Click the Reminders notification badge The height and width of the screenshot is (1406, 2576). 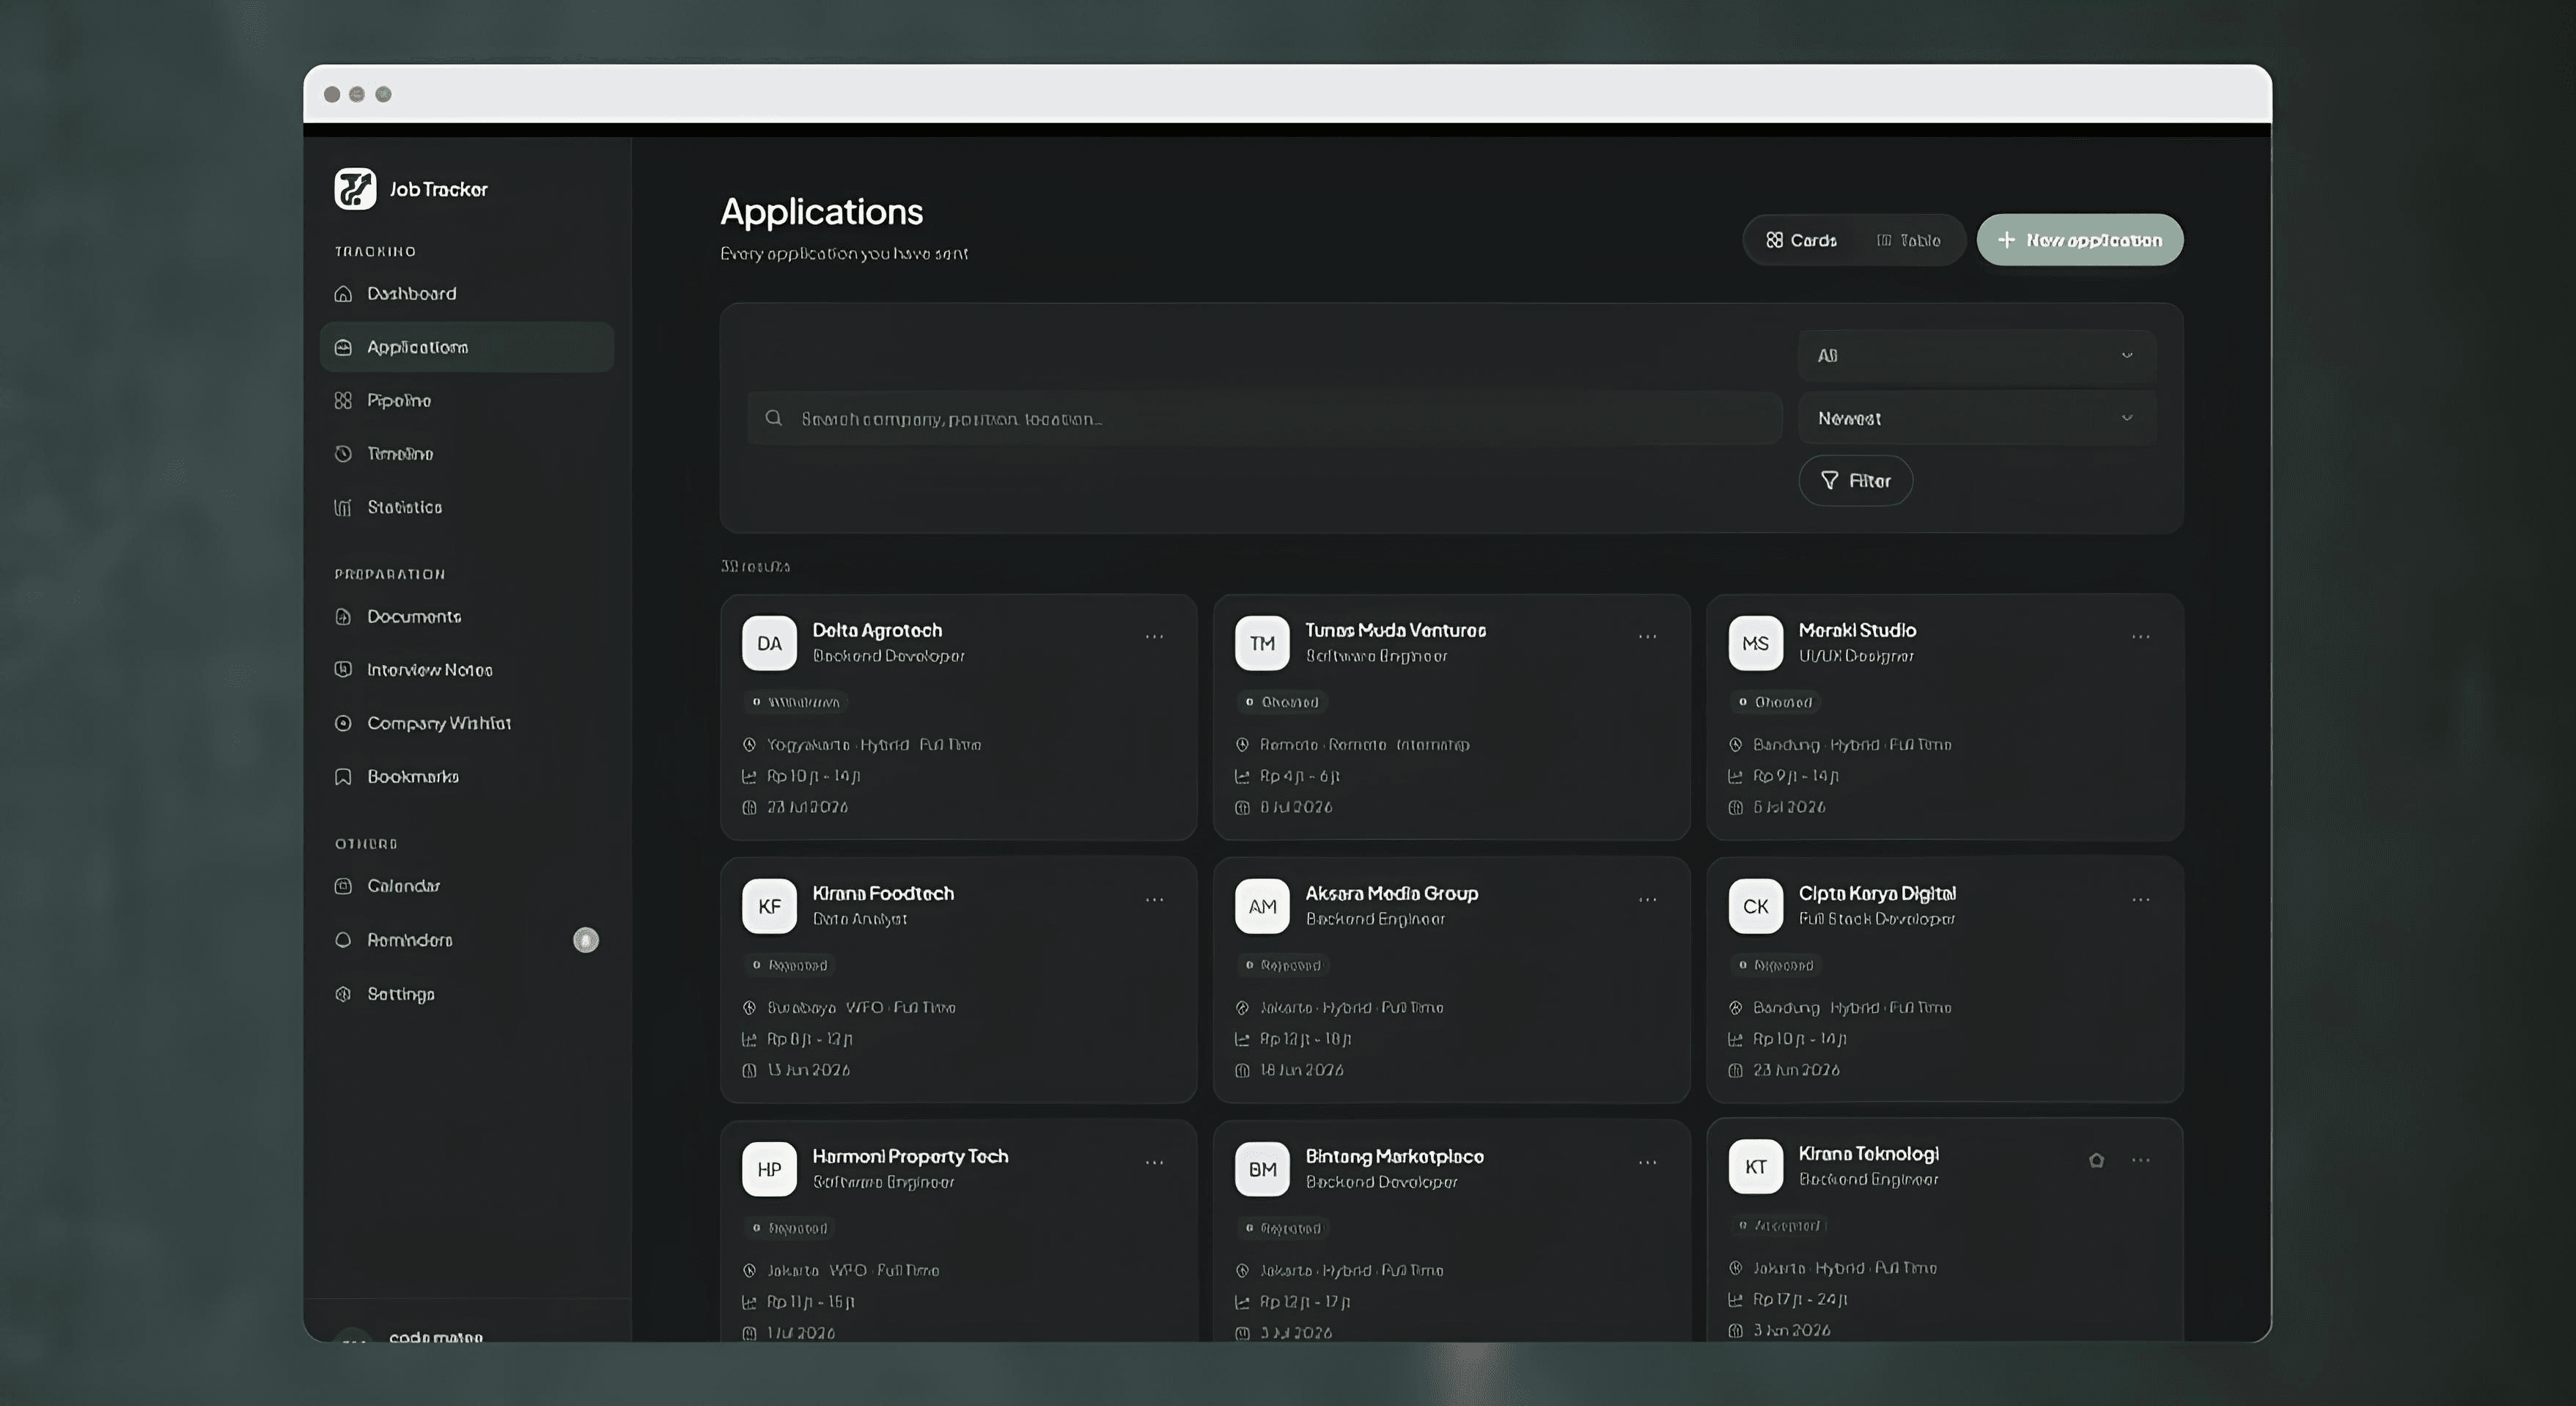click(586, 940)
